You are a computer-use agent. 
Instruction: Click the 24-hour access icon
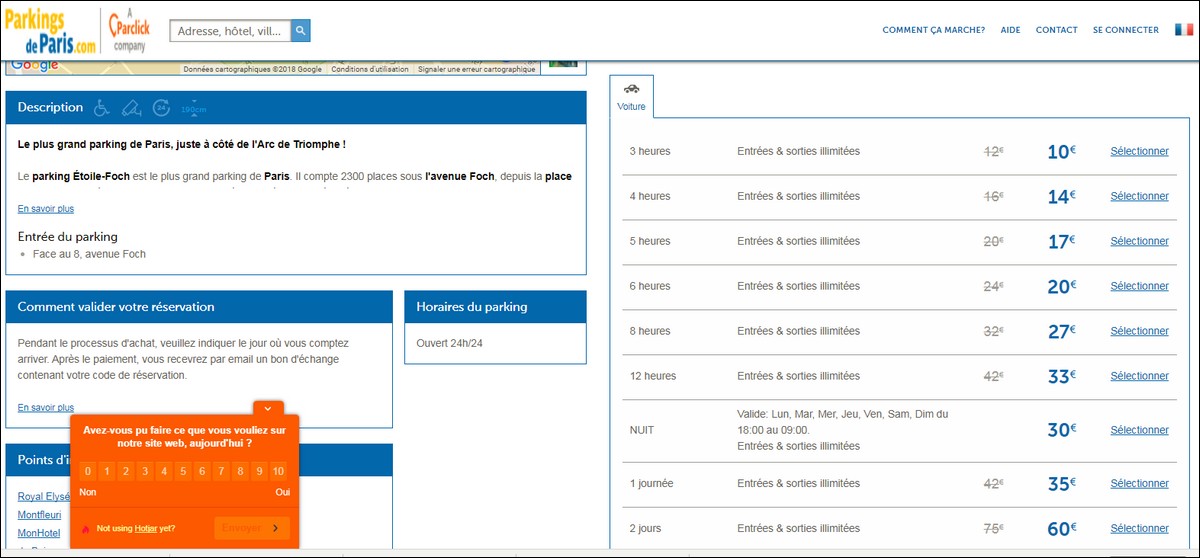(x=161, y=107)
